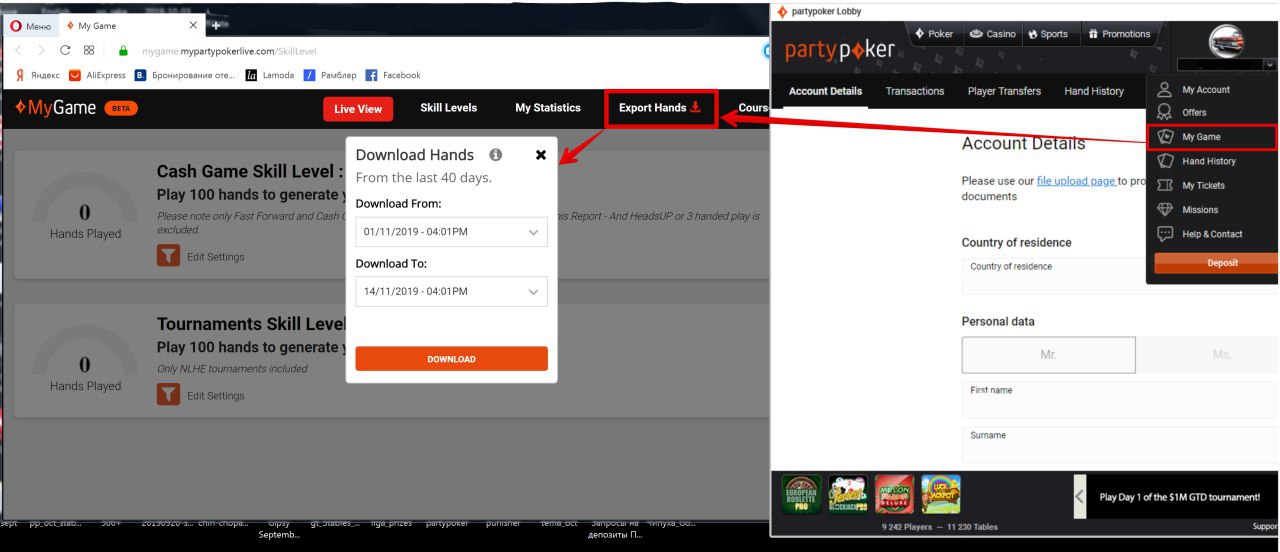The image size is (1280, 552).
Task: Select the Account Details tab
Action: (825, 91)
